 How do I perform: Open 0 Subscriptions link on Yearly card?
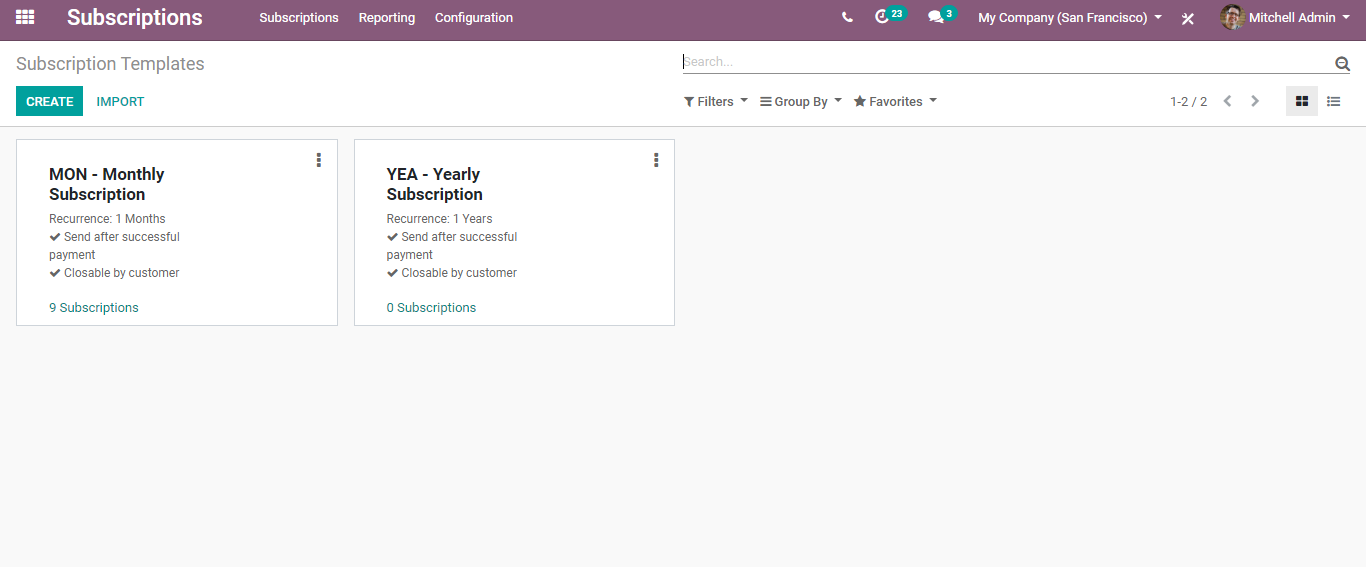[x=431, y=308]
